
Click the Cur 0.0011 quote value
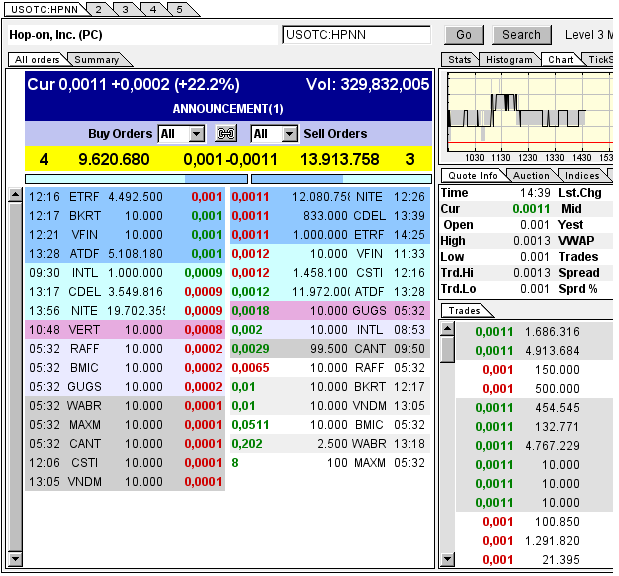point(531,209)
